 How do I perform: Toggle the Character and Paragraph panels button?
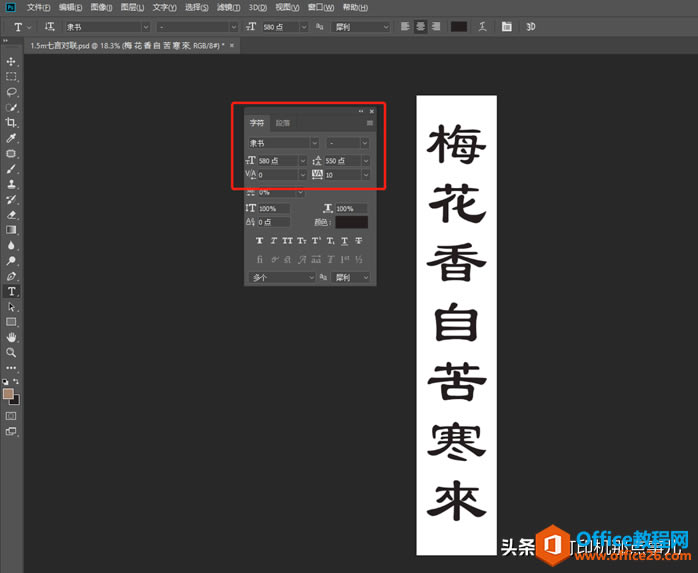(507, 27)
